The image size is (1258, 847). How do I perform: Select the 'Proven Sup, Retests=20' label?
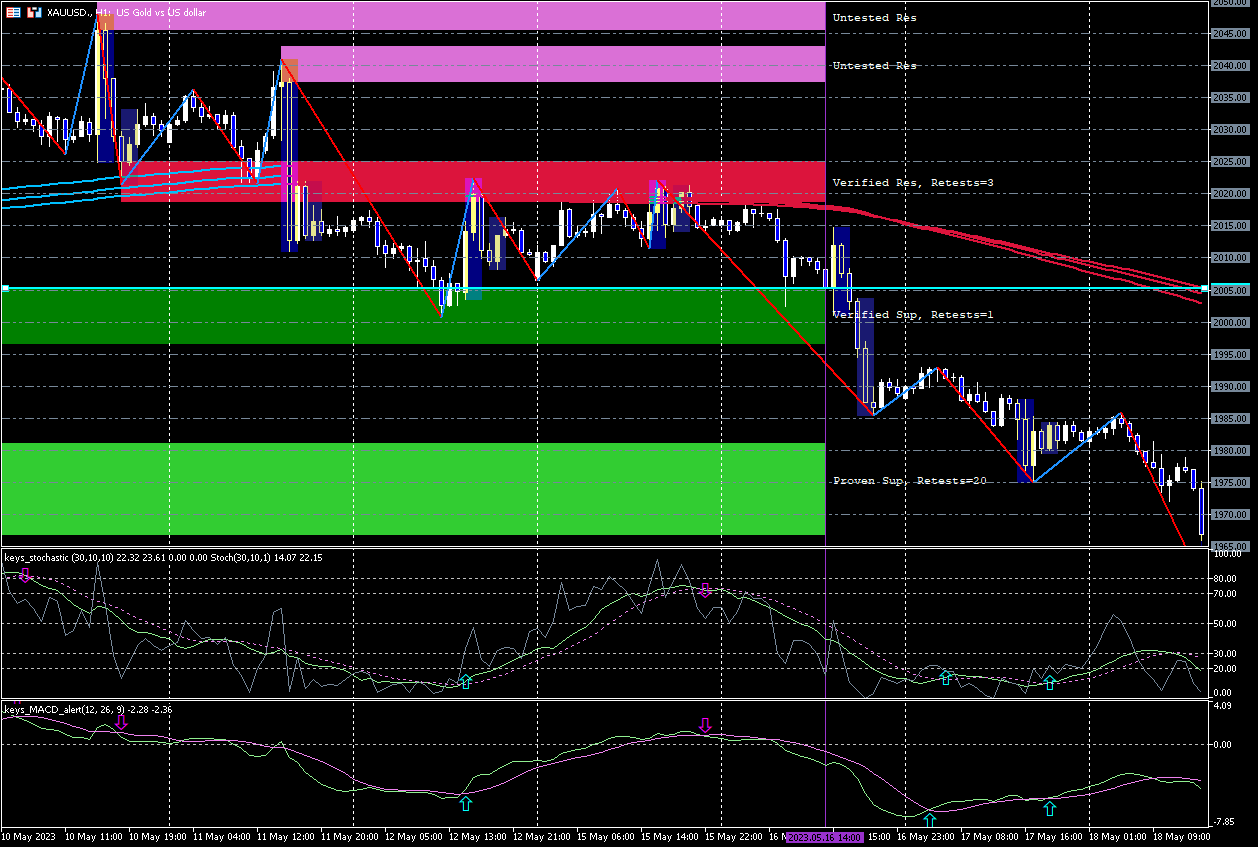(909, 481)
